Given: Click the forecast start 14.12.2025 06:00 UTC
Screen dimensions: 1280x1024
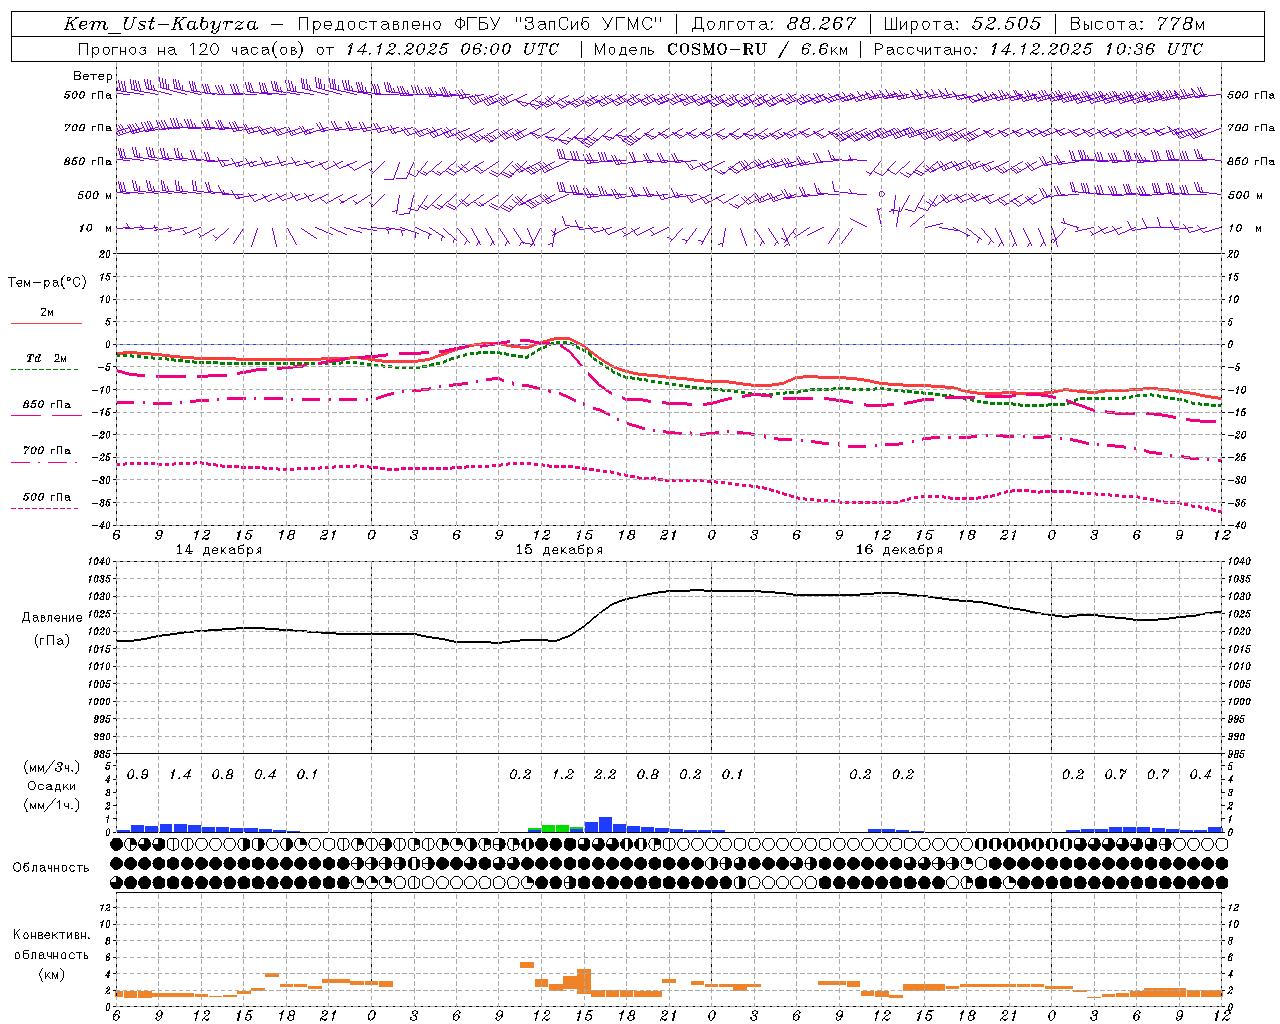Looking at the screenshot, I should pyautogui.click(x=452, y=49).
